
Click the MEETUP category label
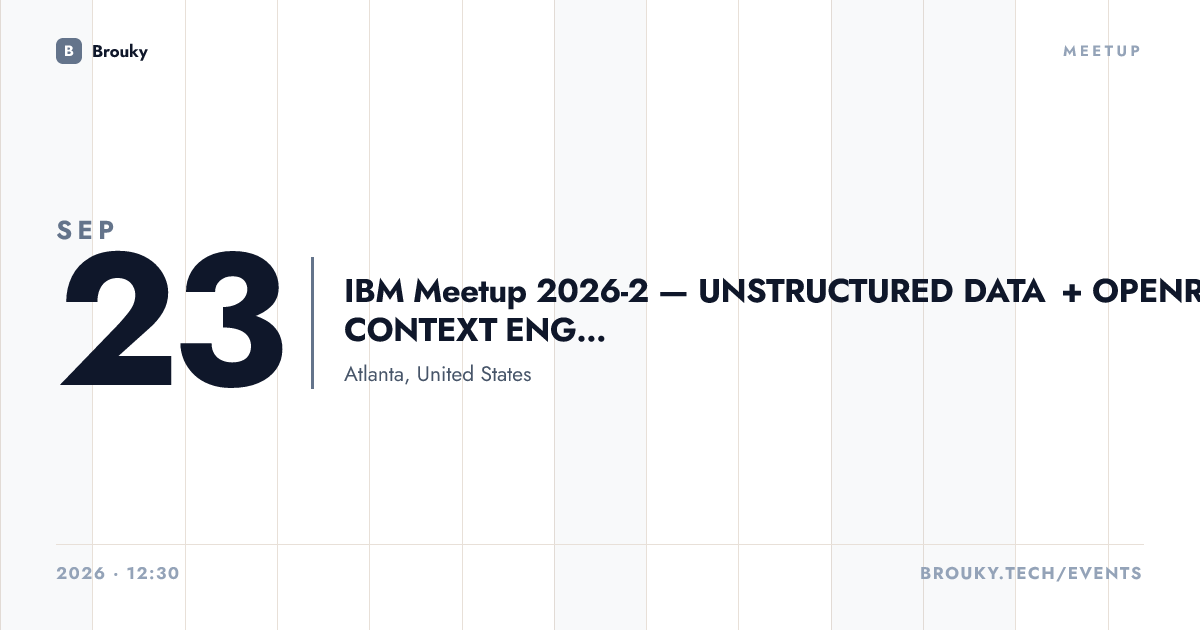tap(1101, 51)
